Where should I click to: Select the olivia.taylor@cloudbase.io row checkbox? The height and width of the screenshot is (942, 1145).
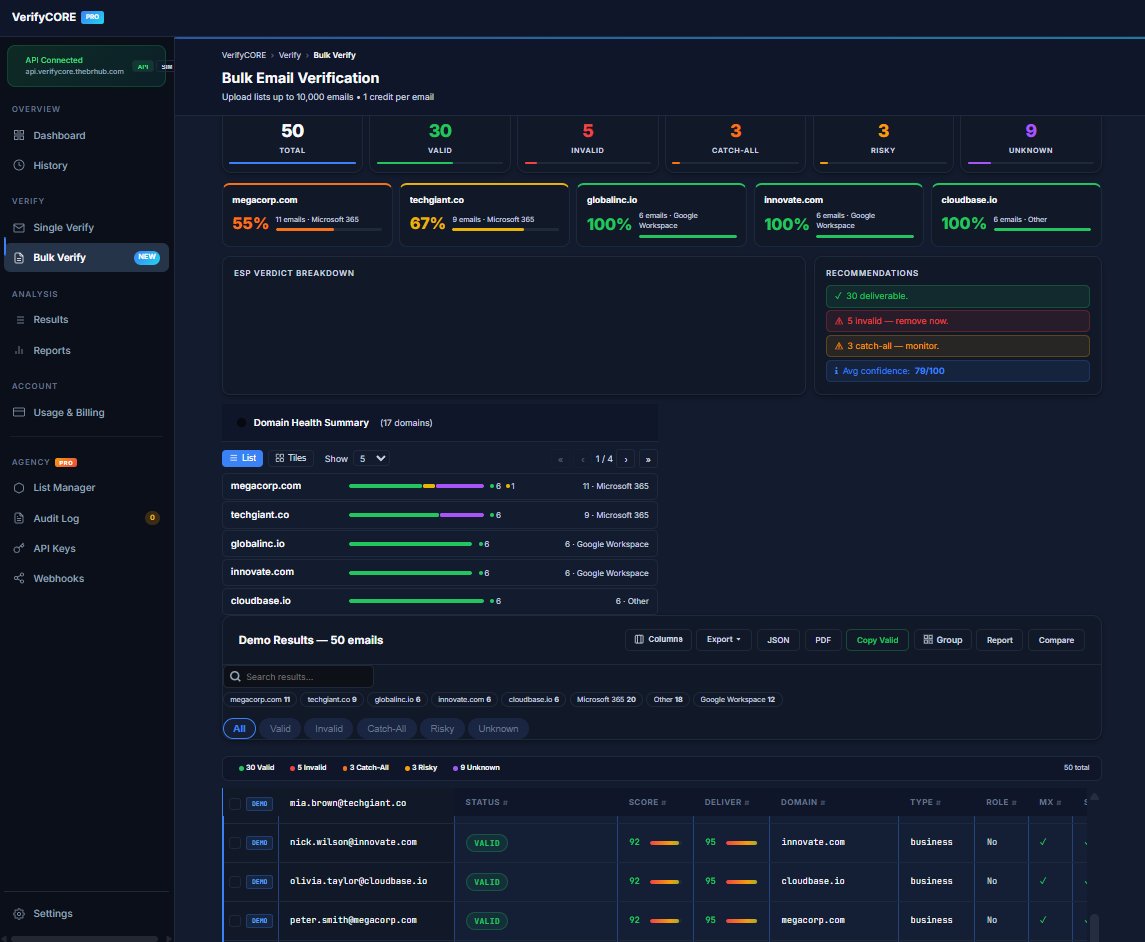(235, 882)
